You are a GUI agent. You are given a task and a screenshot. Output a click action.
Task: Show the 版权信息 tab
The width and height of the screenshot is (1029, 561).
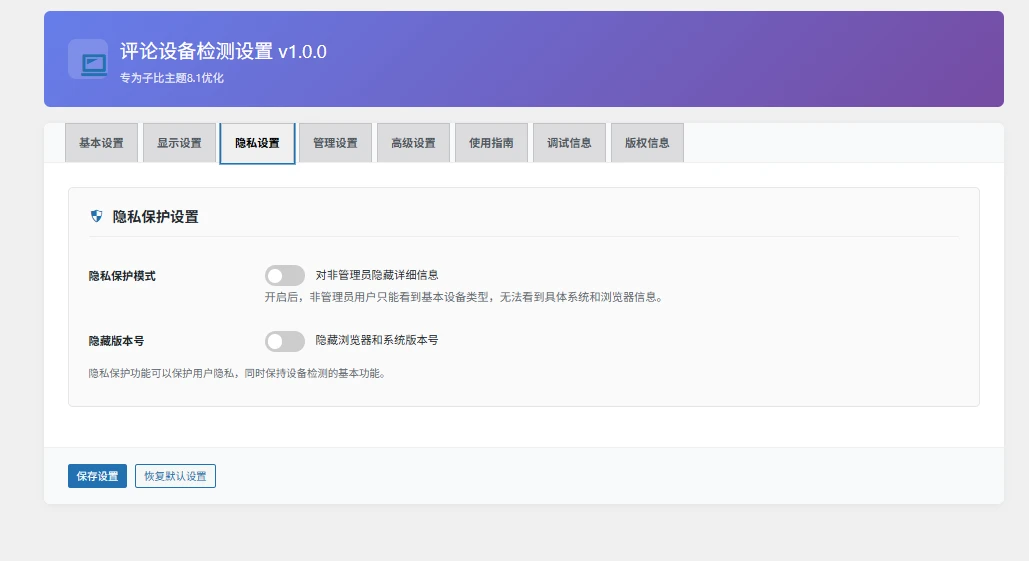[647, 143]
